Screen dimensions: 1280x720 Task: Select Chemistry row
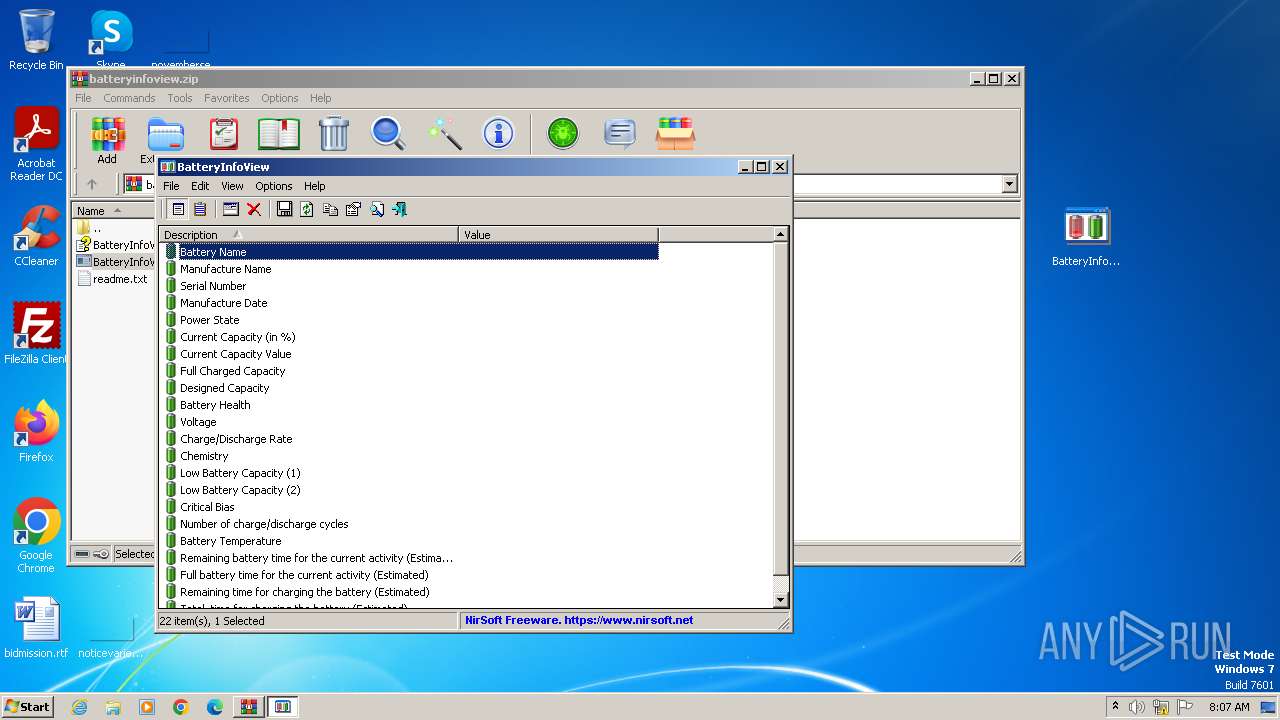204,456
